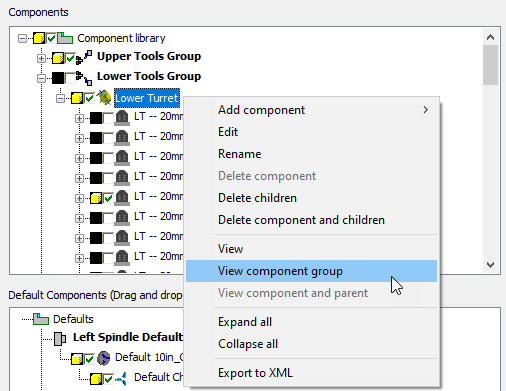Choose Expand all from the menu
Screen dimensions: 506x391
click(x=311, y=322)
